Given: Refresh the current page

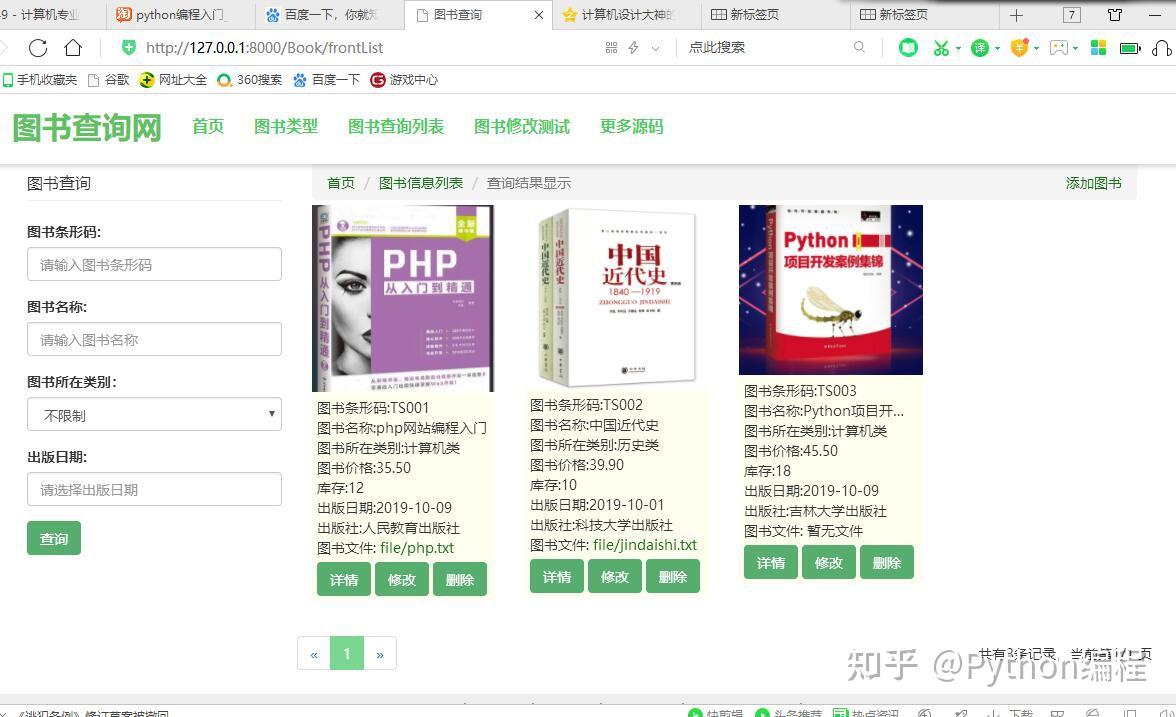Looking at the screenshot, I should [38, 47].
